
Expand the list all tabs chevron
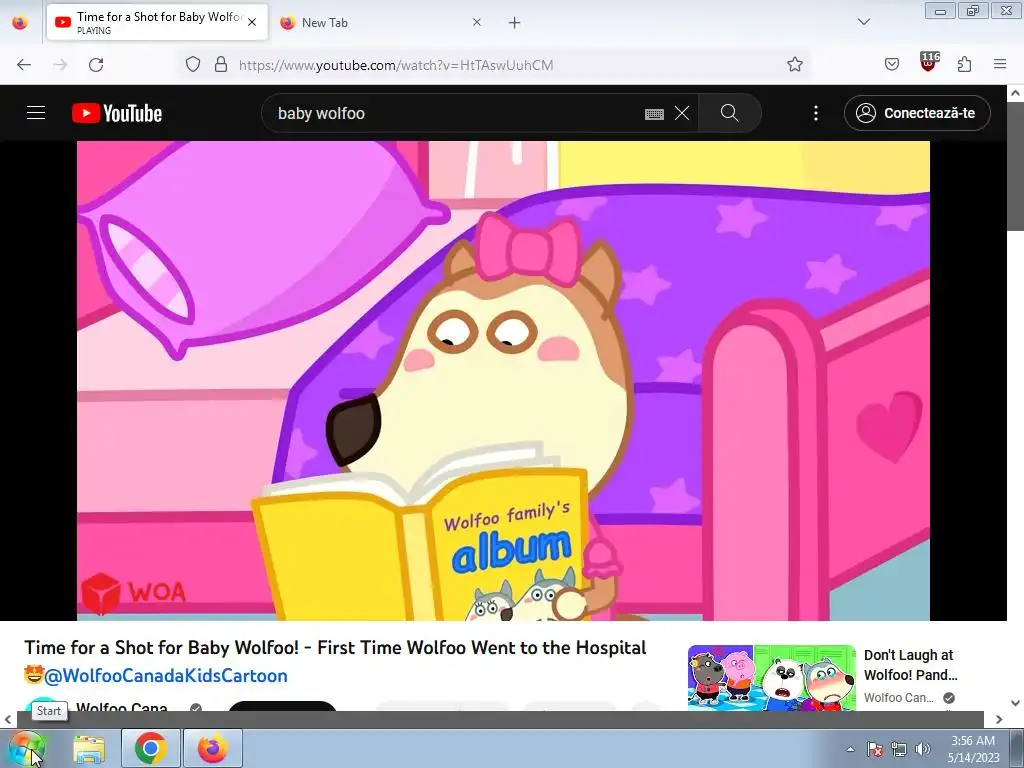(864, 22)
